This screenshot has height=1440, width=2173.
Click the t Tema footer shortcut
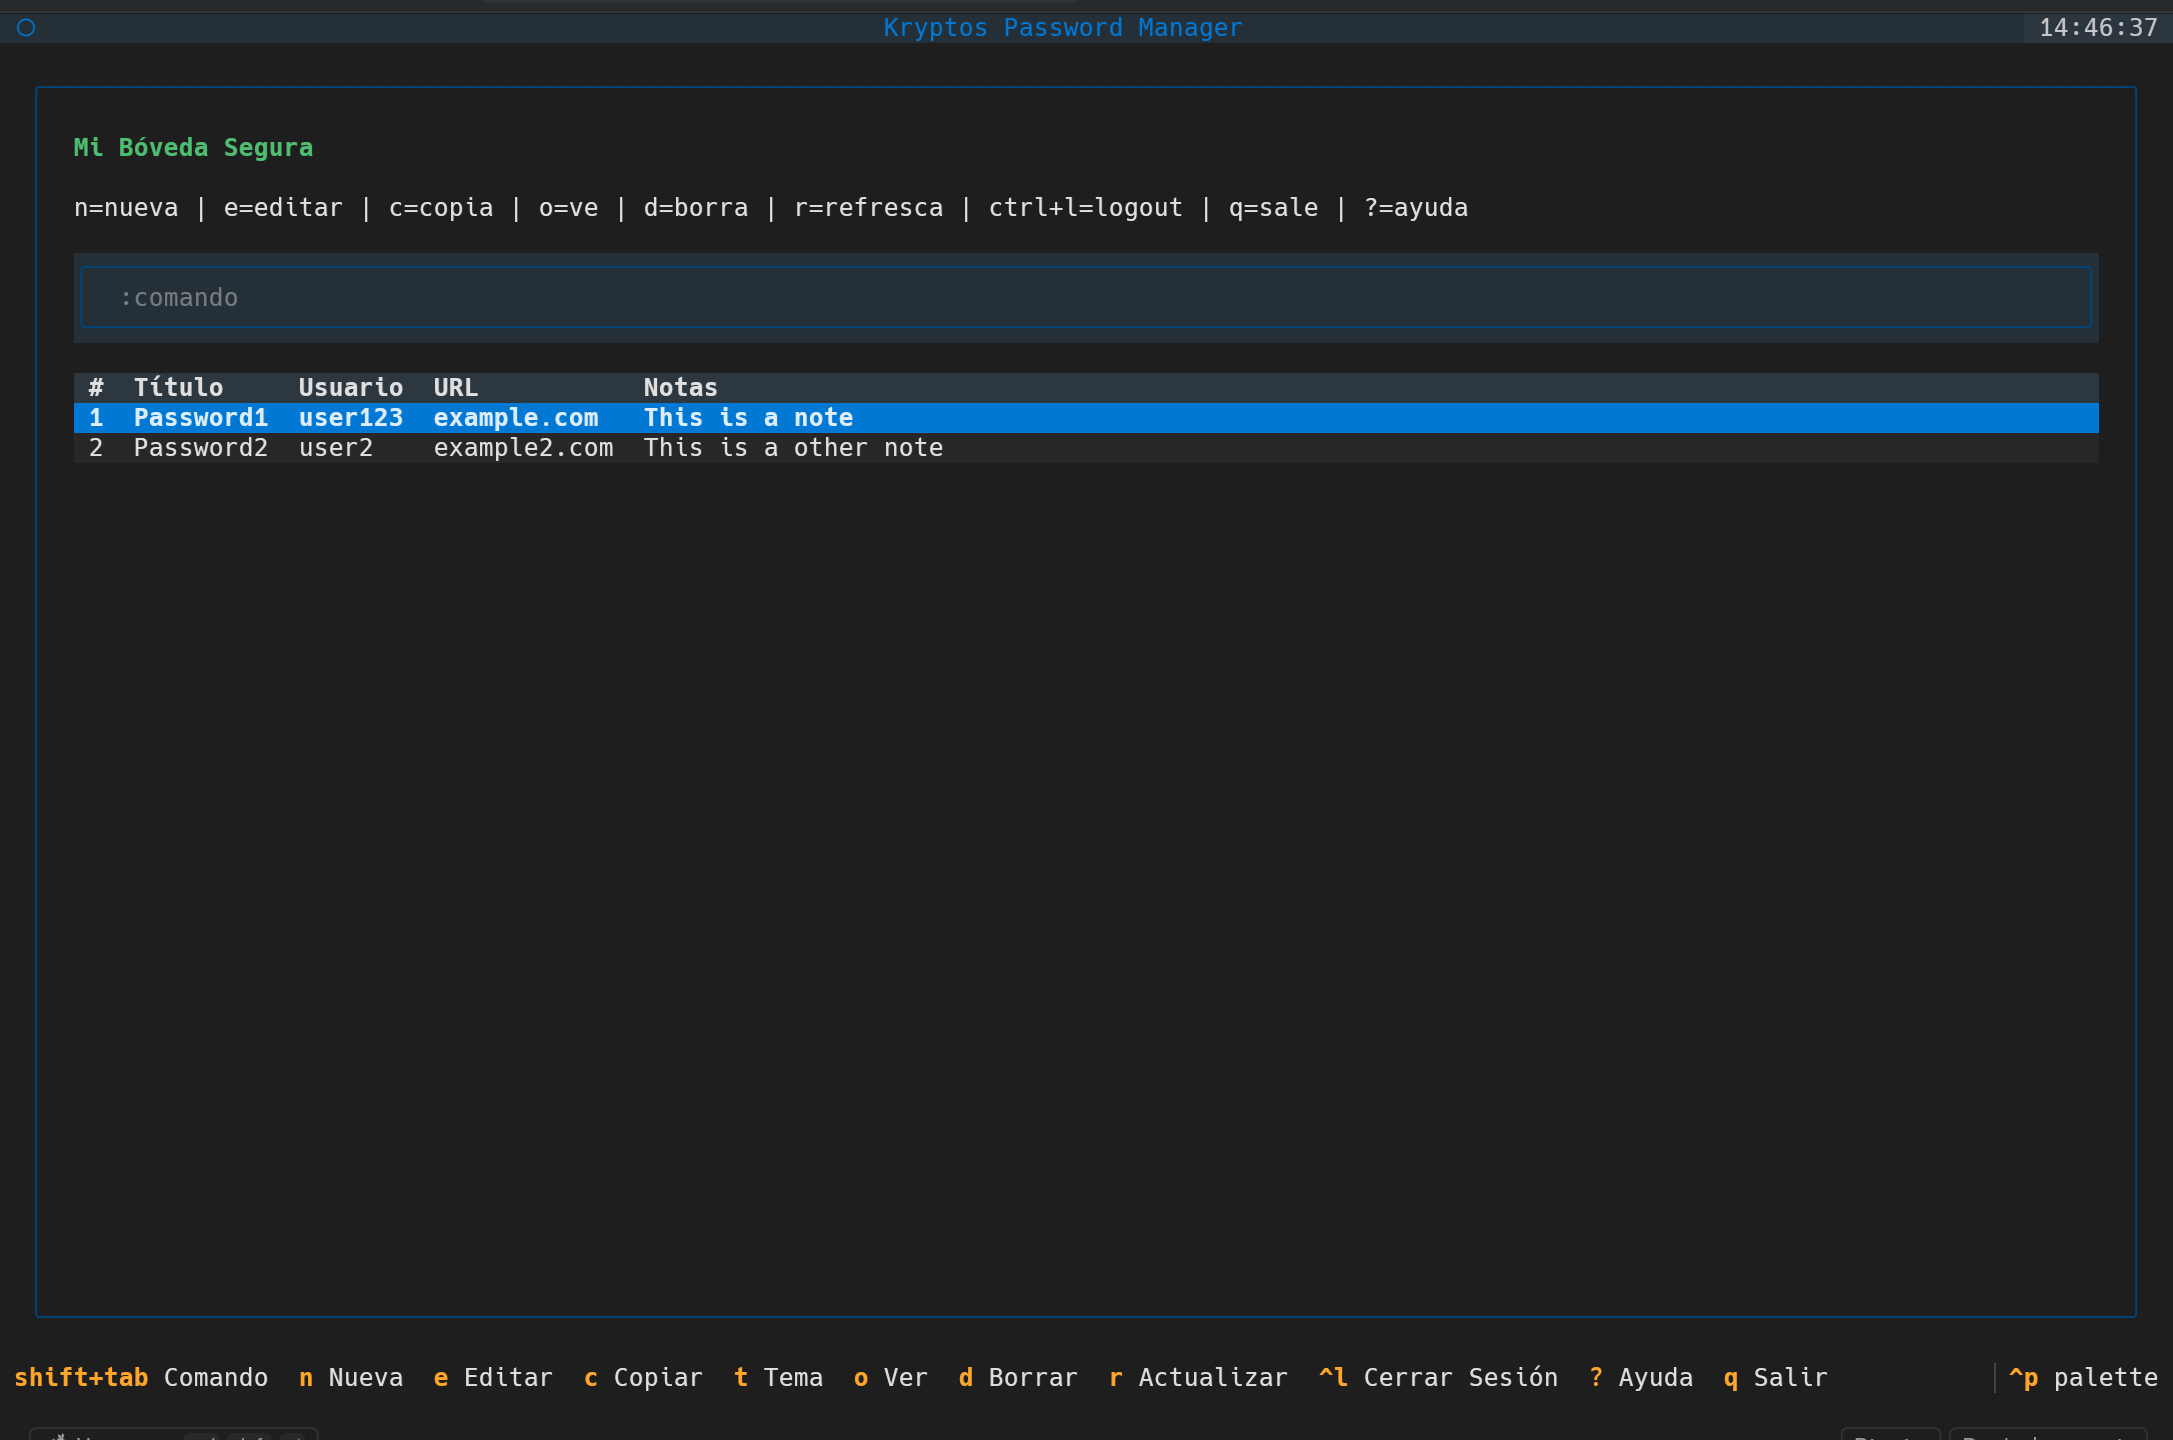[778, 1377]
